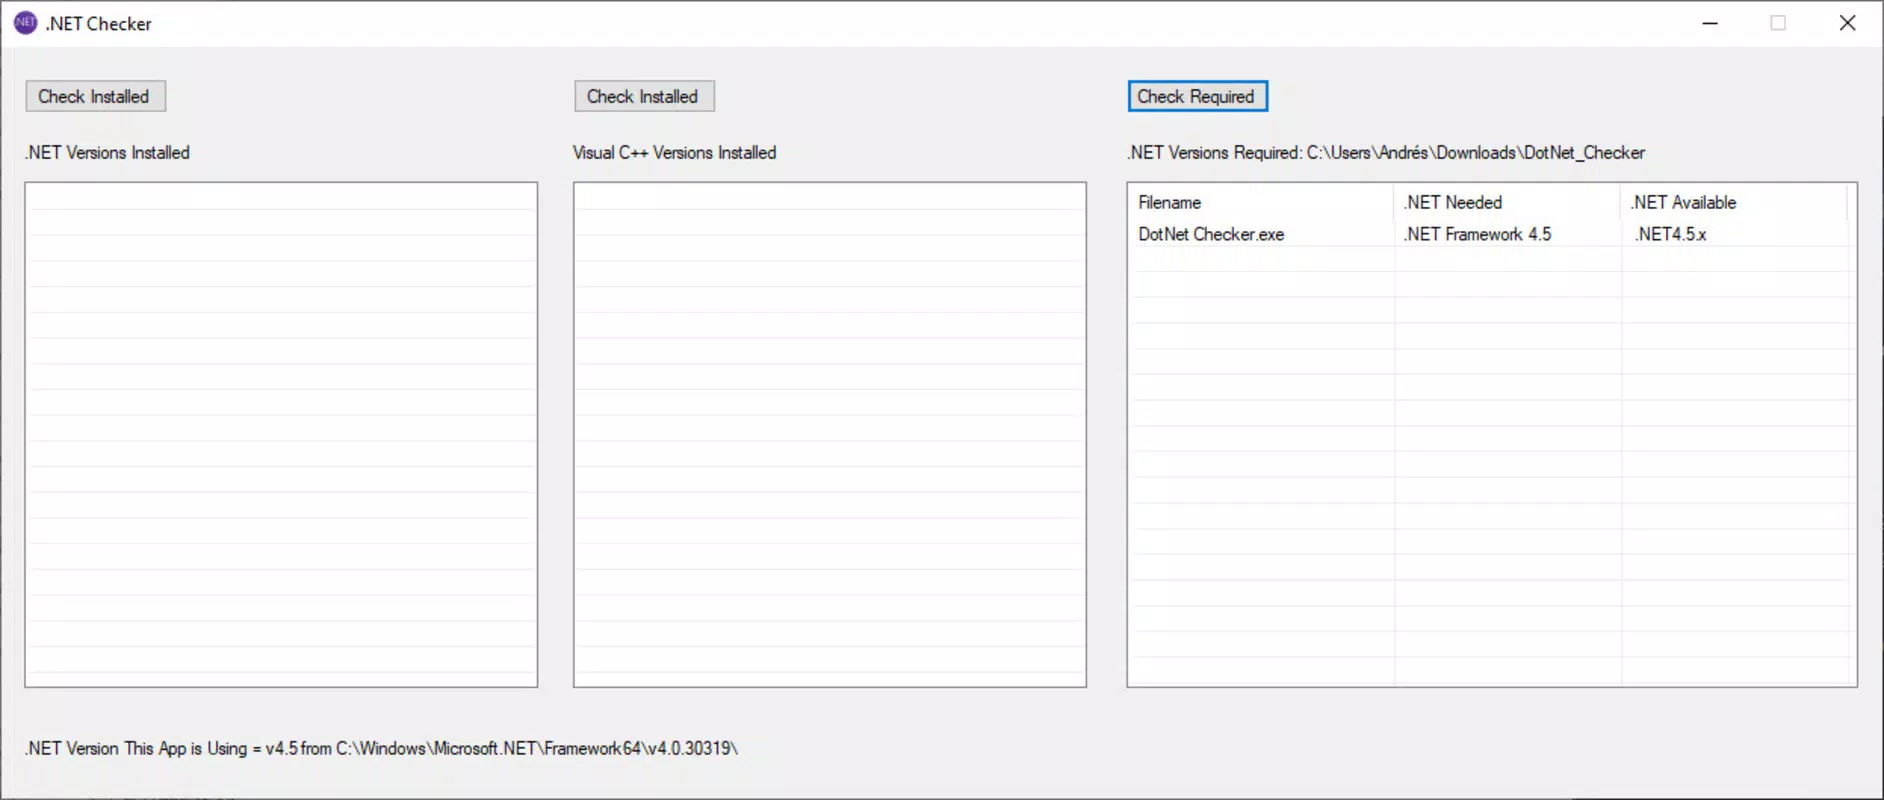Click the .NET Versions Installed label
1884x800 pixels.
[107, 152]
